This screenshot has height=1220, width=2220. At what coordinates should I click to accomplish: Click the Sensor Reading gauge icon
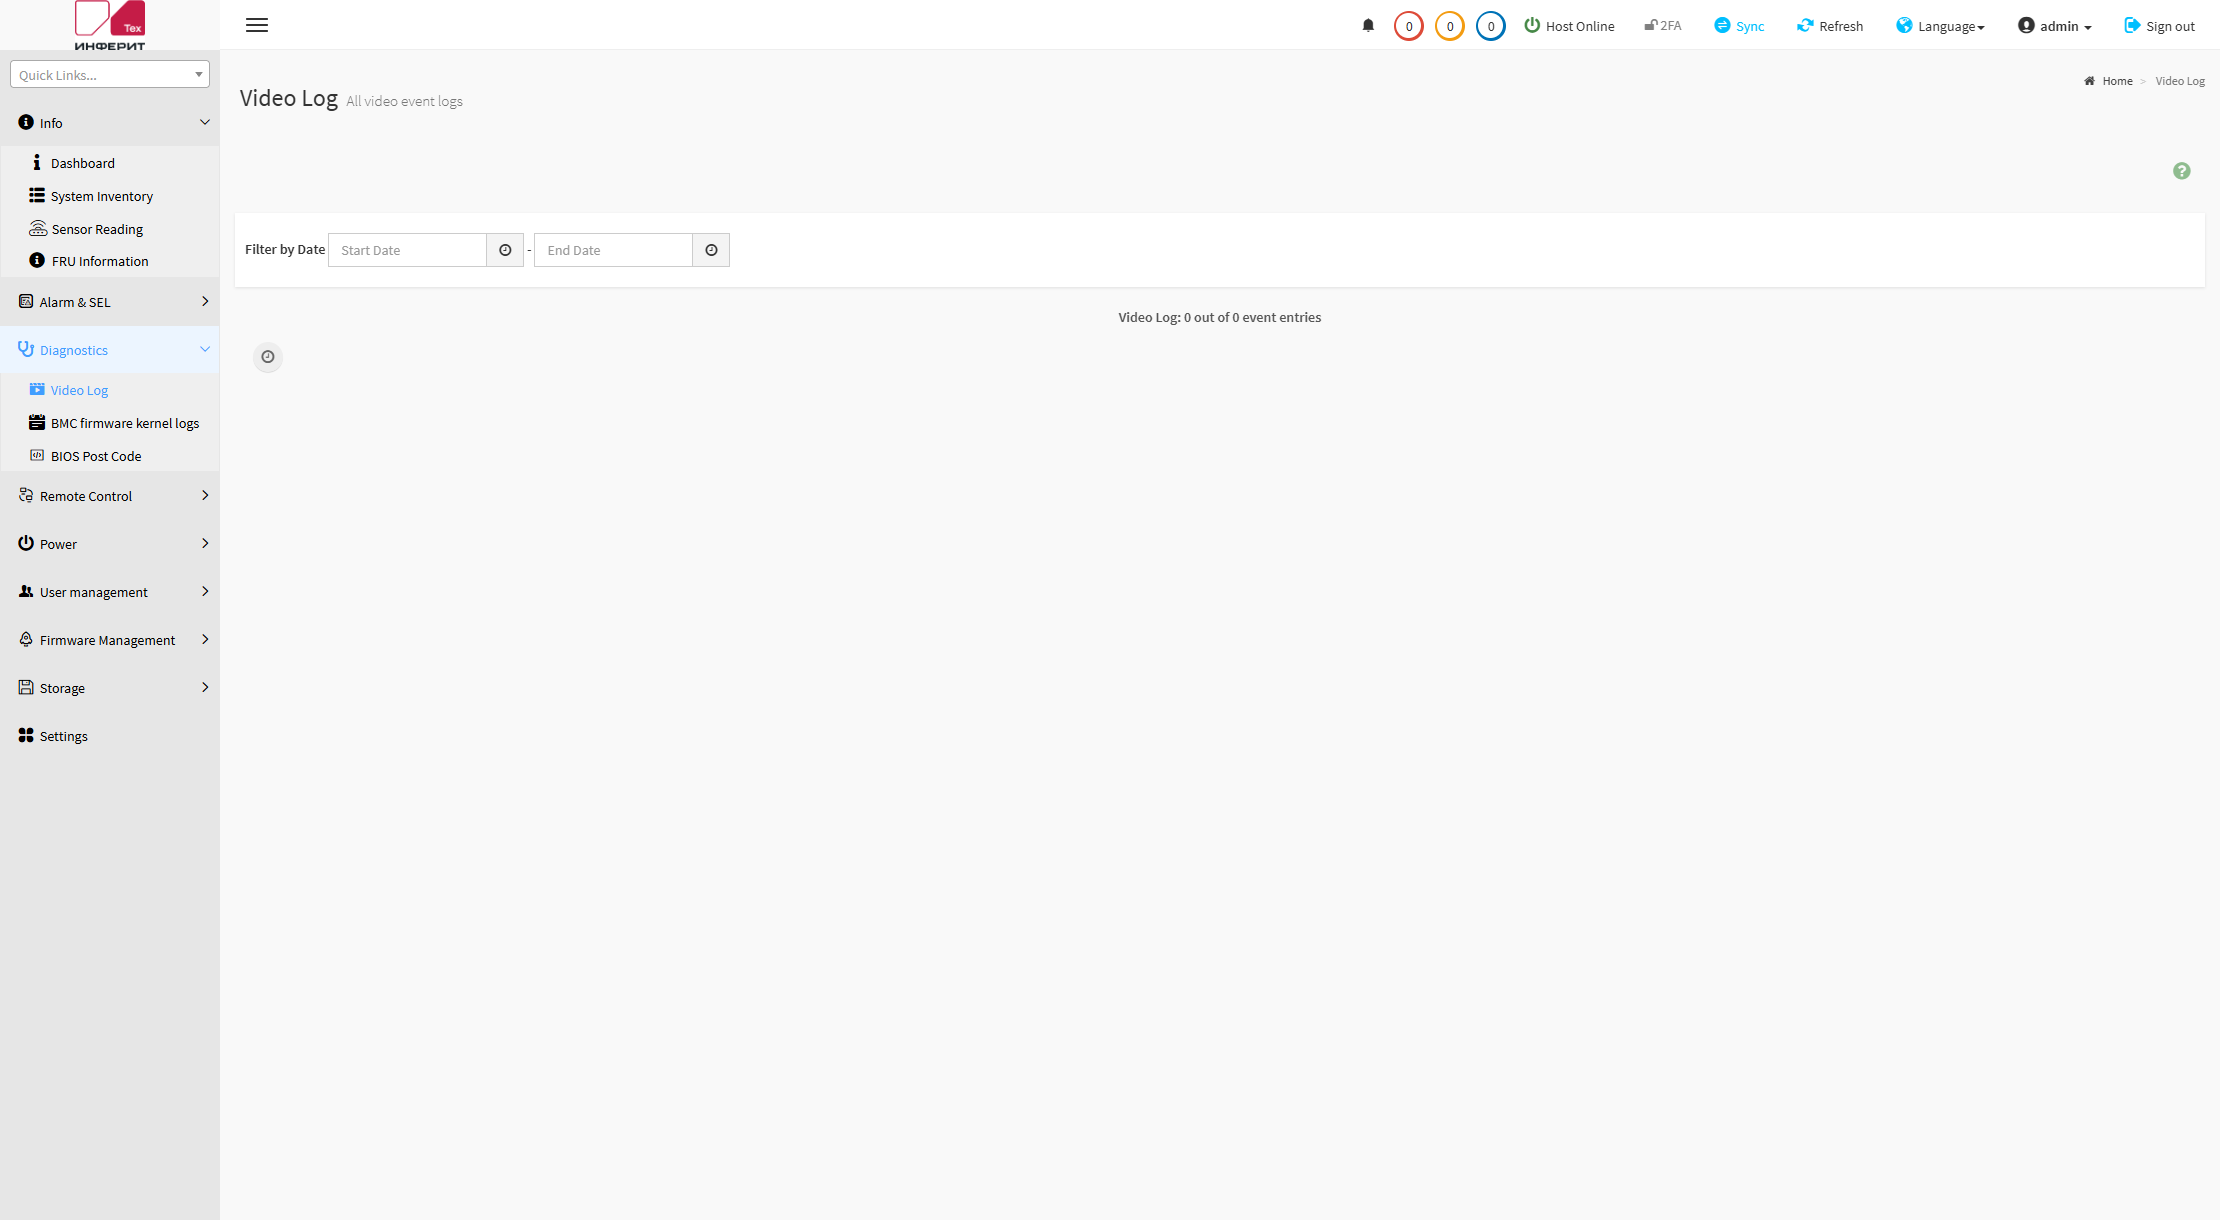38,228
